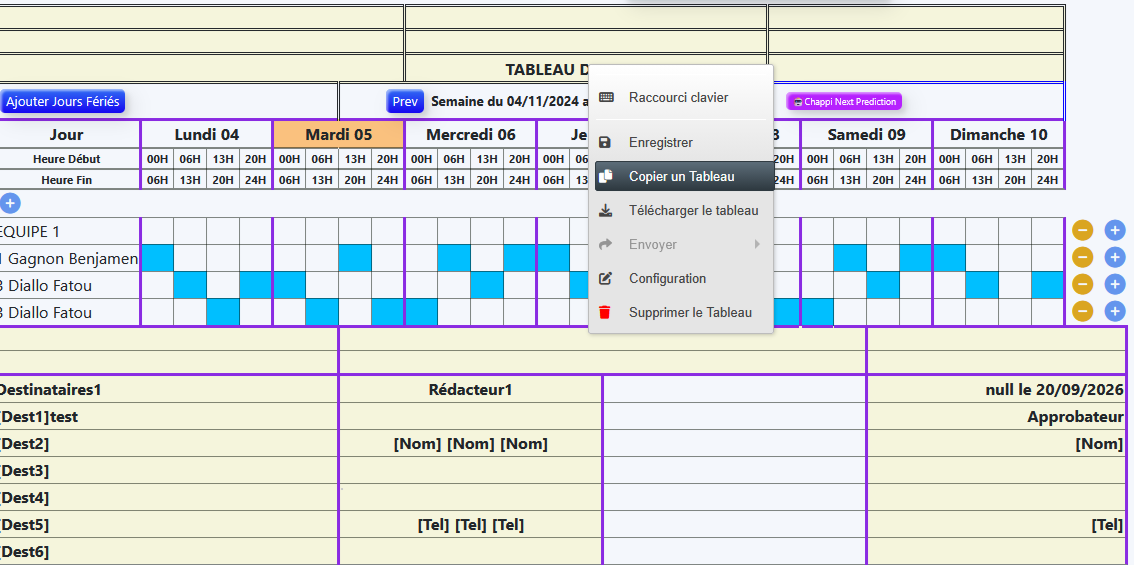Viewport: 1134px width, 565px height.
Task: Toggle Gagnon Benjamen's Mercredi 06H shift cell
Action: (x=454, y=258)
